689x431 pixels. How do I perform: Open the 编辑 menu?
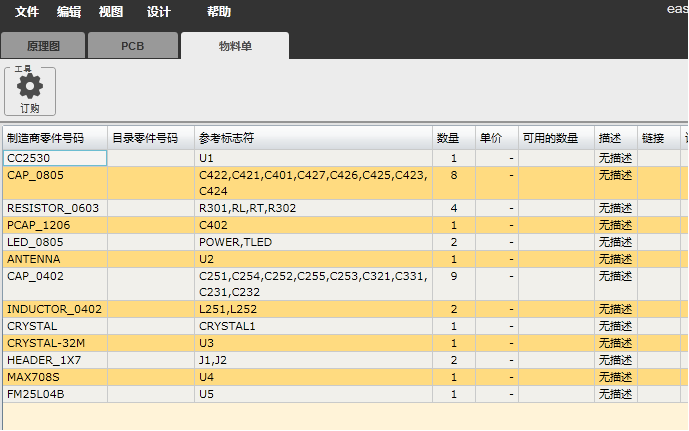pos(69,11)
